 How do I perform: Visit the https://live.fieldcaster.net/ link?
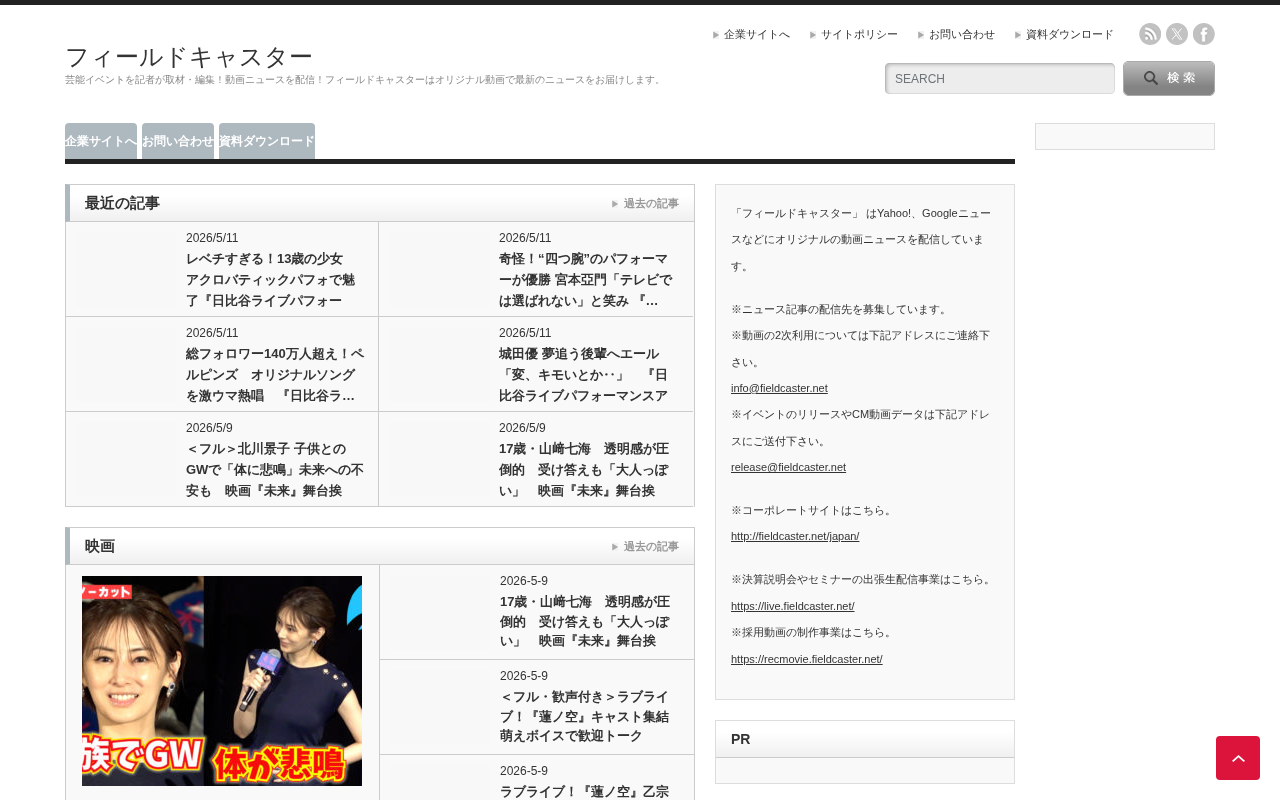(x=792, y=606)
